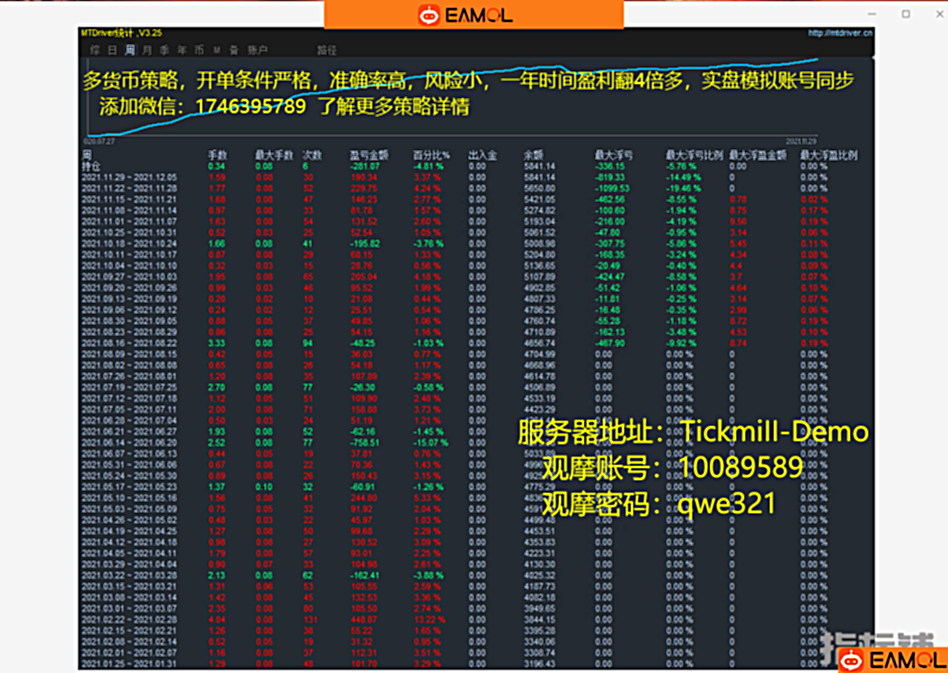Click the loss value -758.51
The width and height of the screenshot is (948, 673).
[x=365, y=443]
